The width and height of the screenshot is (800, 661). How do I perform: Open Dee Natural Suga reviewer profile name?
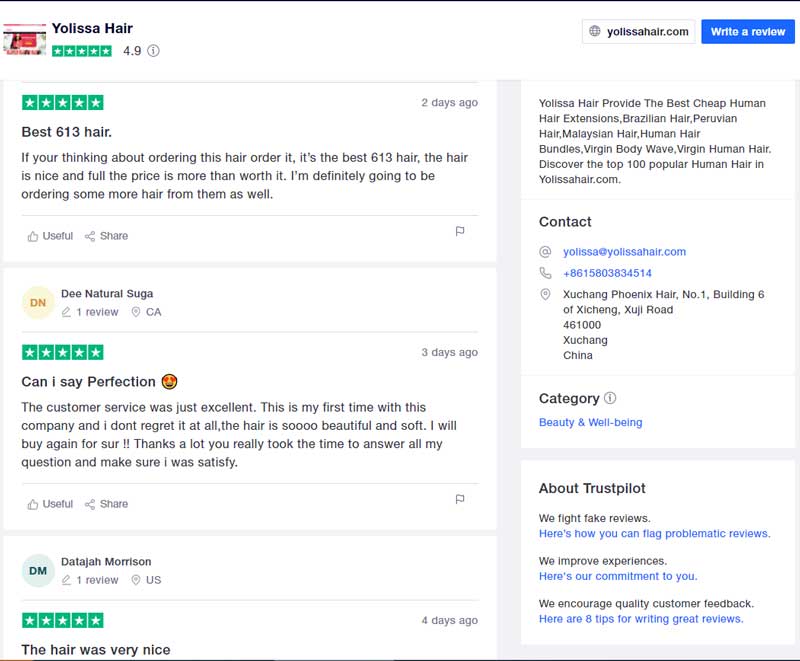[x=107, y=294]
